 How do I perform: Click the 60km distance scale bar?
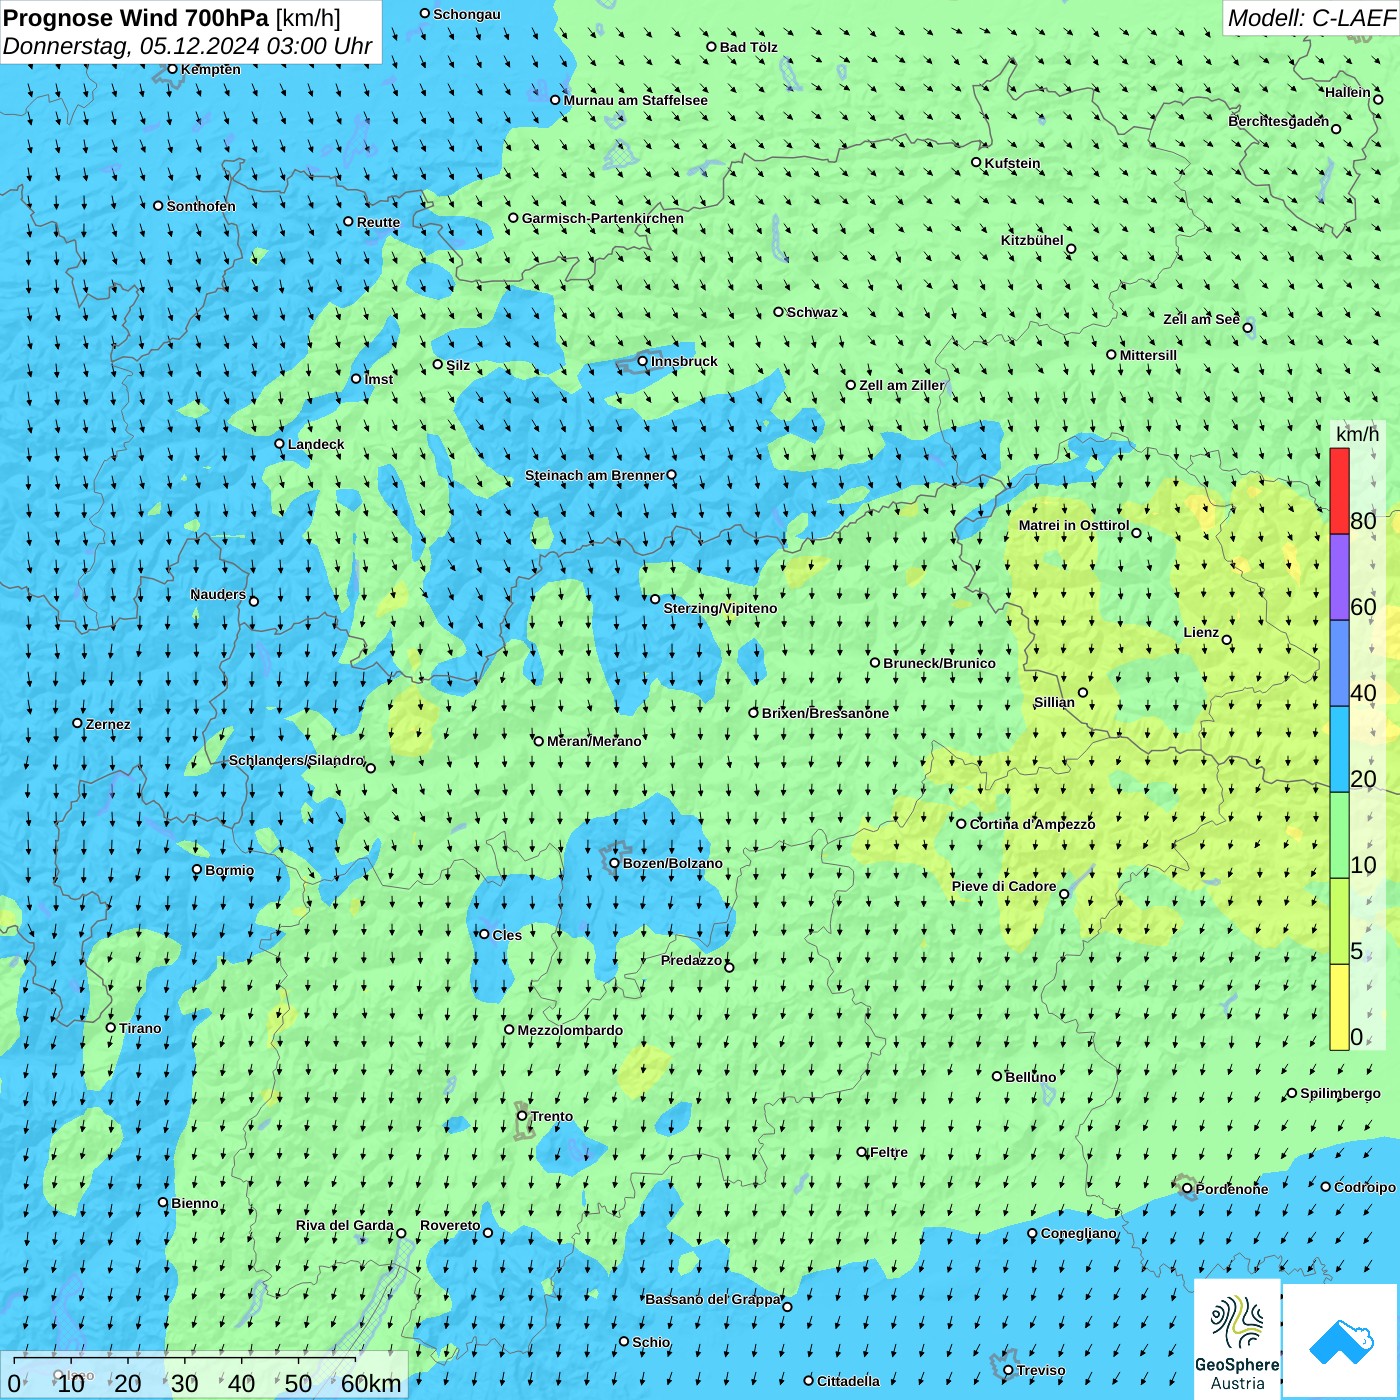(x=205, y=1375)
